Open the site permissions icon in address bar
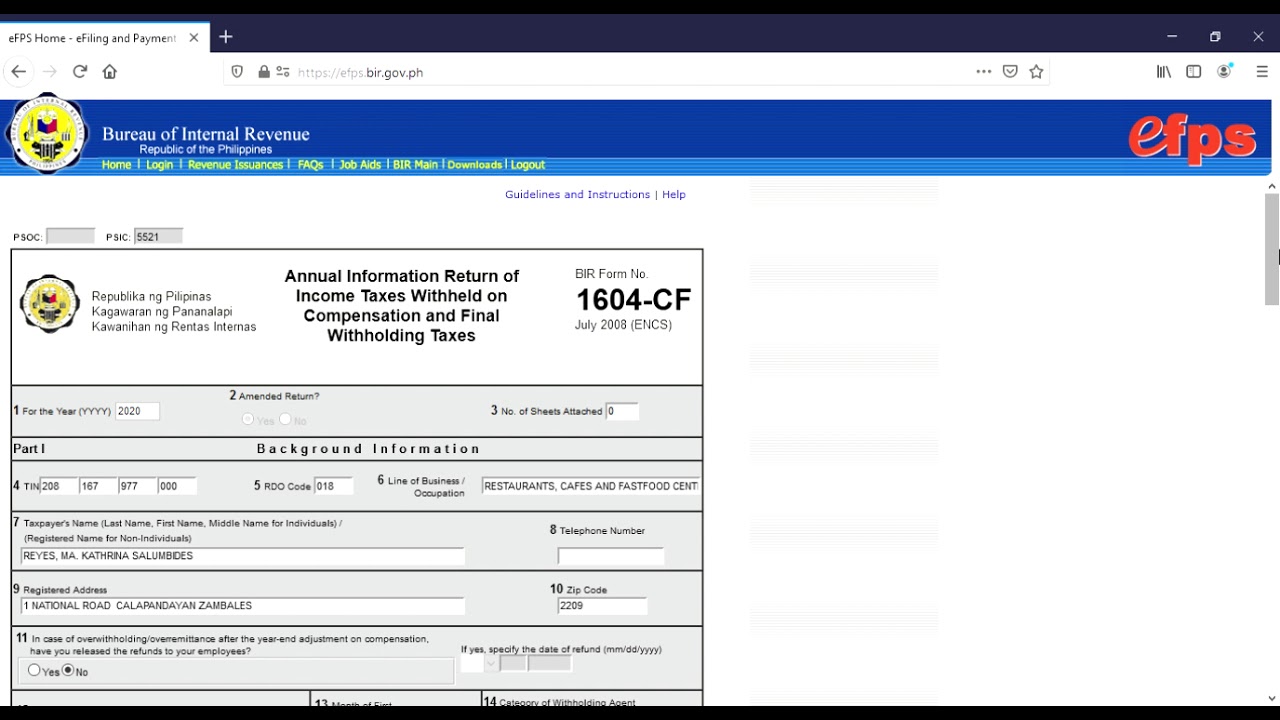The width and height of the screenshot is (1280, 720). point(283,72)
